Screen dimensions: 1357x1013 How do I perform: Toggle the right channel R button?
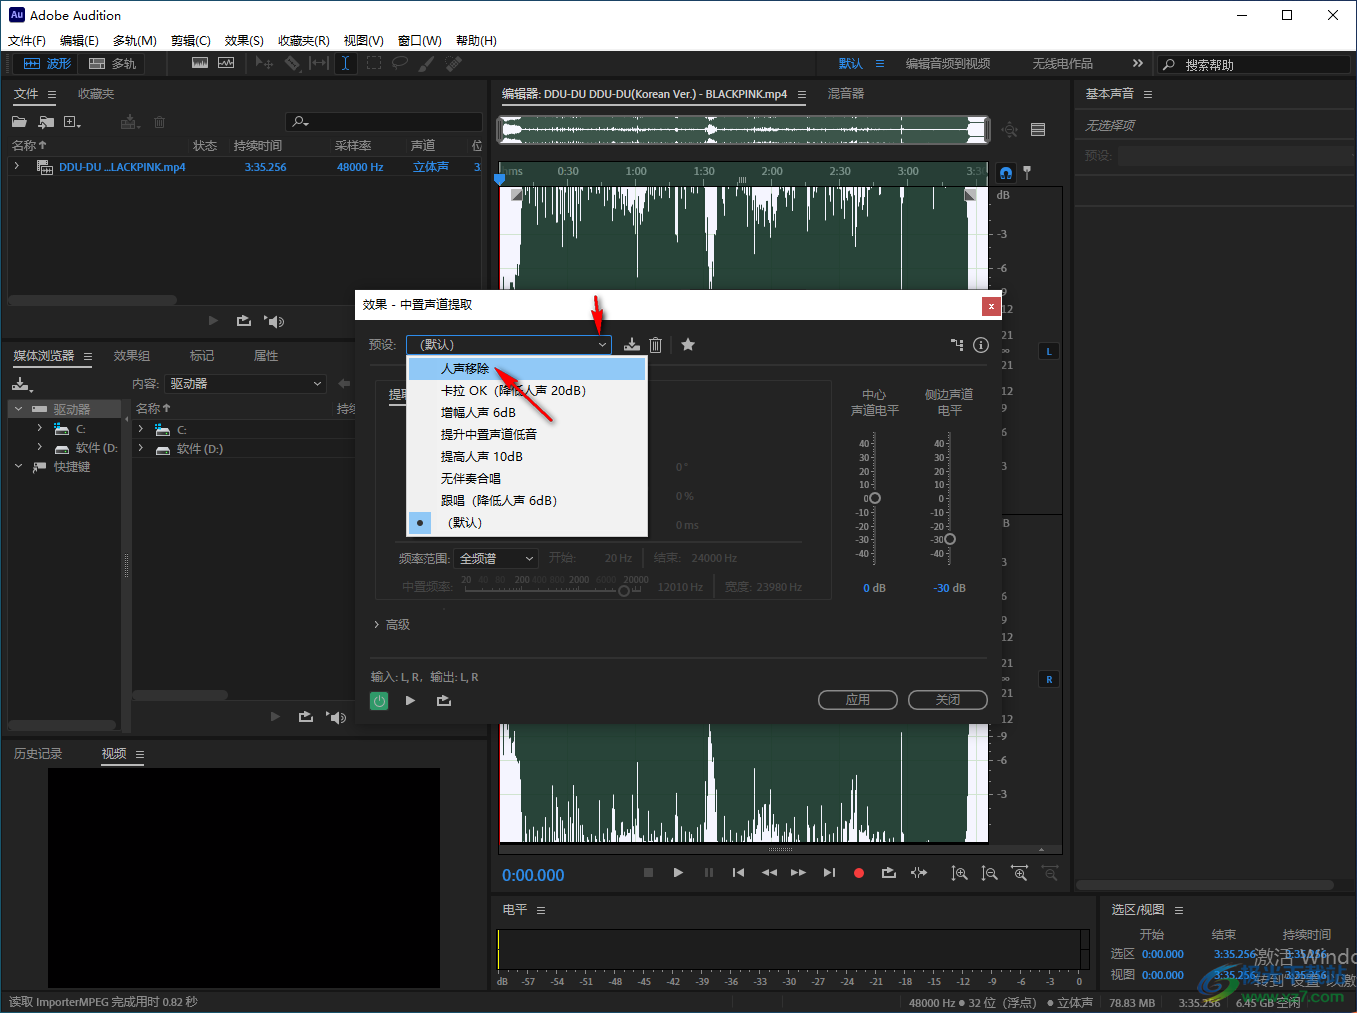click(x=1049, y=680)
